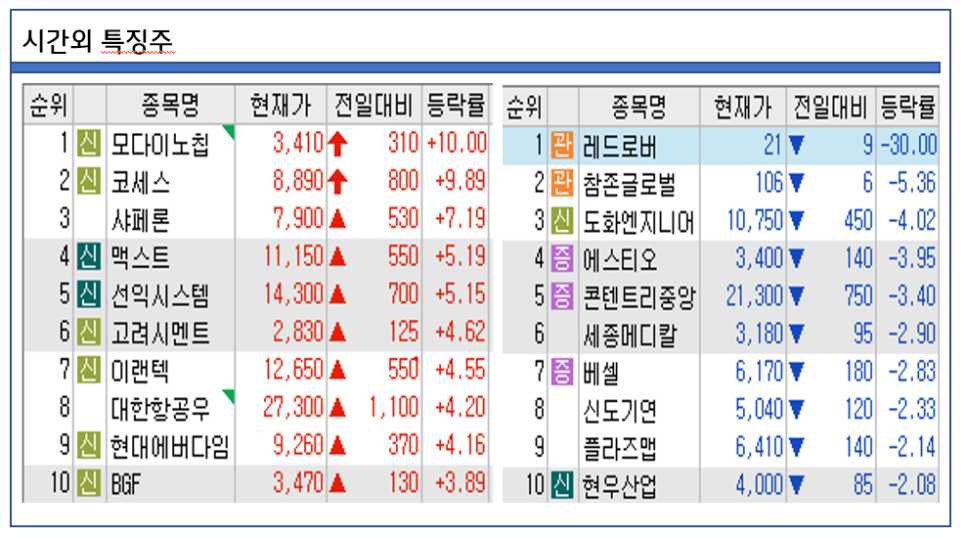
Task: Select stock name 도화엔지니어
Action: pos(639,222)
